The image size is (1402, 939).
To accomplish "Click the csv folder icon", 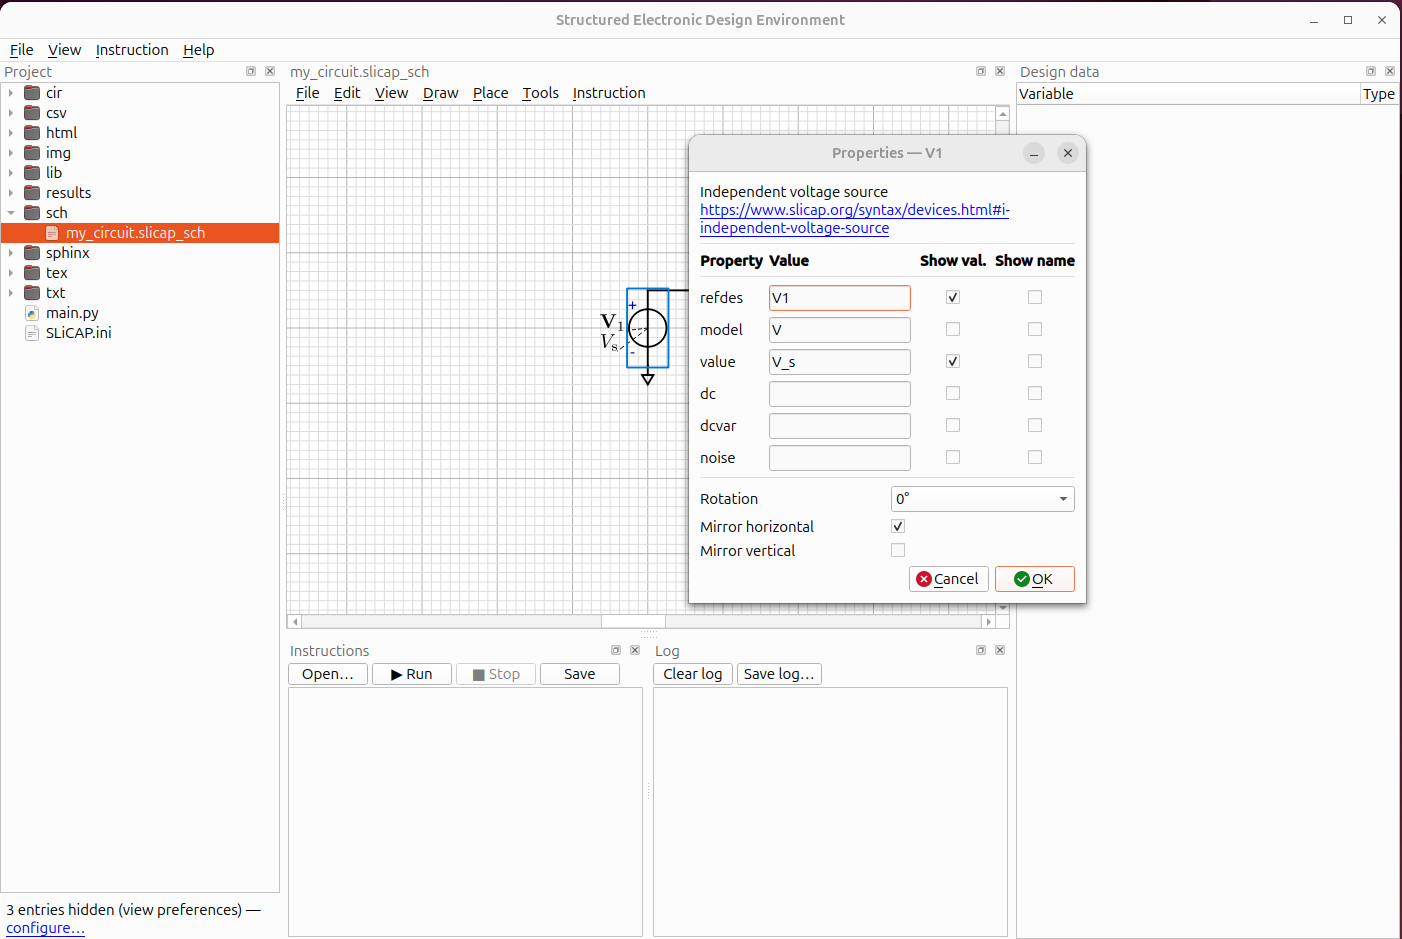I will point(32,113).
